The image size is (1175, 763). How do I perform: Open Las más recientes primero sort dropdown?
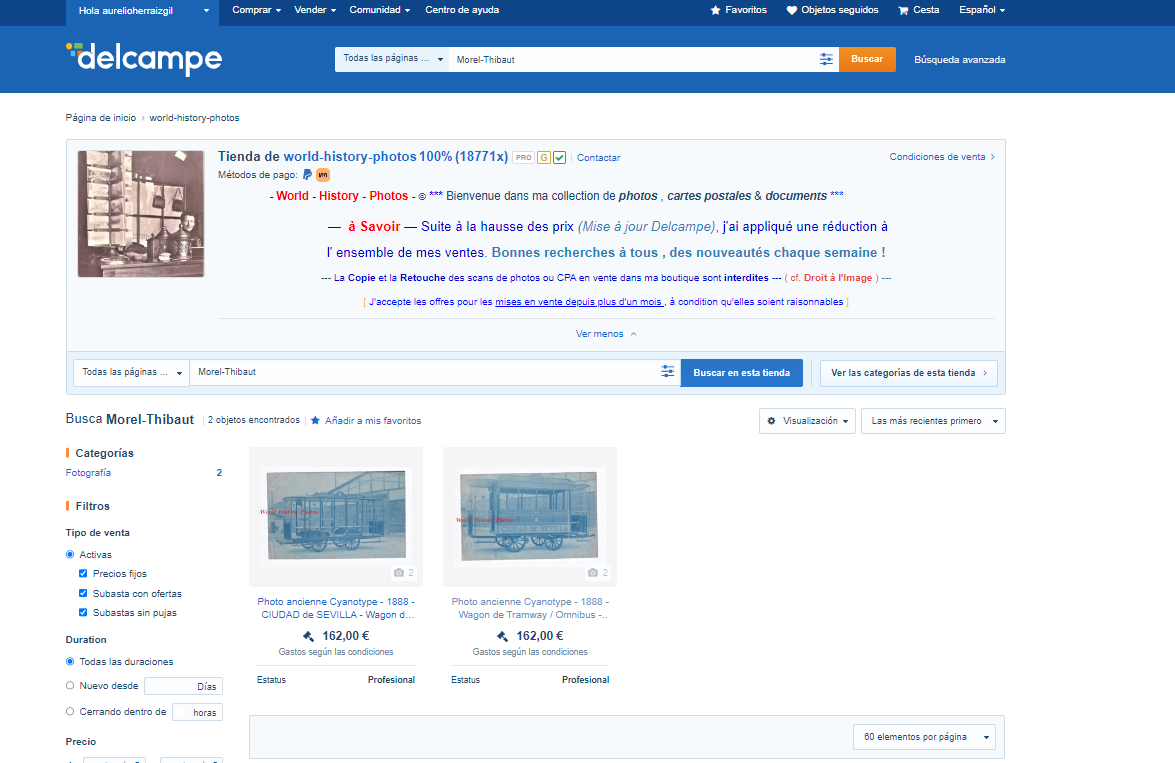click(933, 421)
